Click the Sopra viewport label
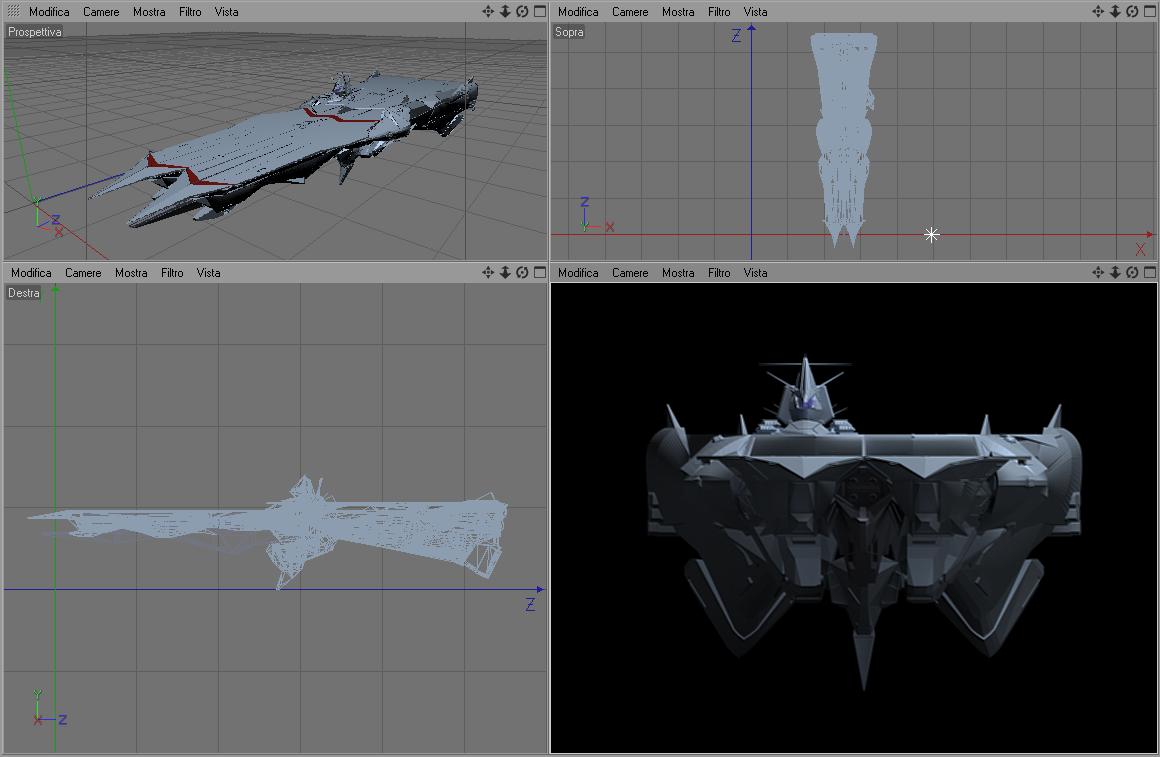The width and height of the screenshot is (1160, 757). [x=569, y=32]
